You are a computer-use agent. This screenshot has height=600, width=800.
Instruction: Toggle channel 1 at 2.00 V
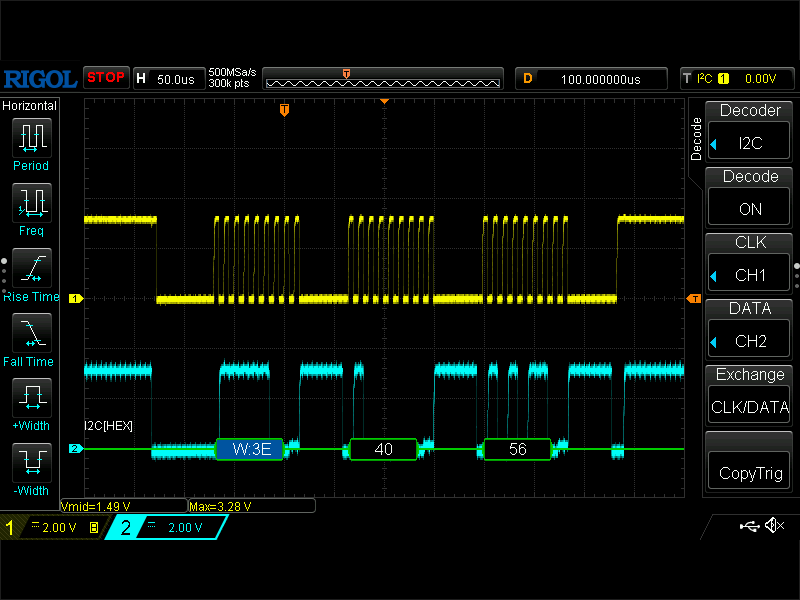coord(50,528)
